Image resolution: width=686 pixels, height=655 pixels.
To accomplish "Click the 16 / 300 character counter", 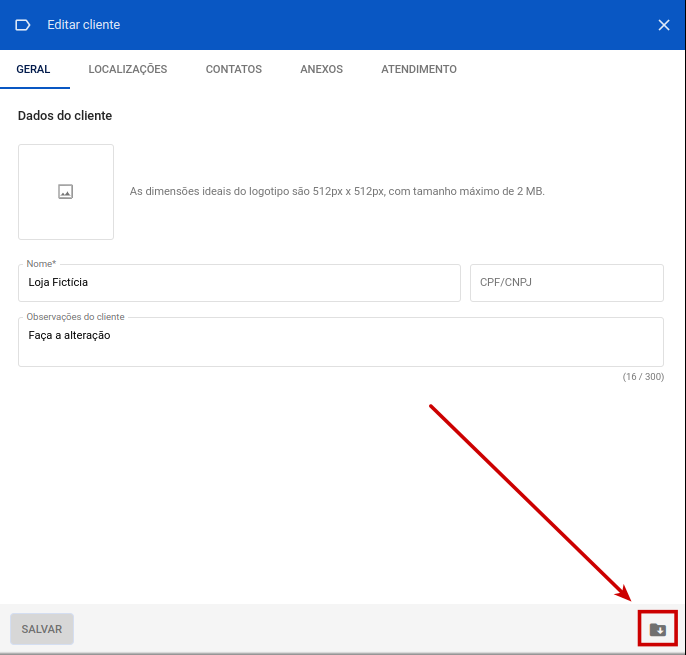I will [x=643, y=377].
